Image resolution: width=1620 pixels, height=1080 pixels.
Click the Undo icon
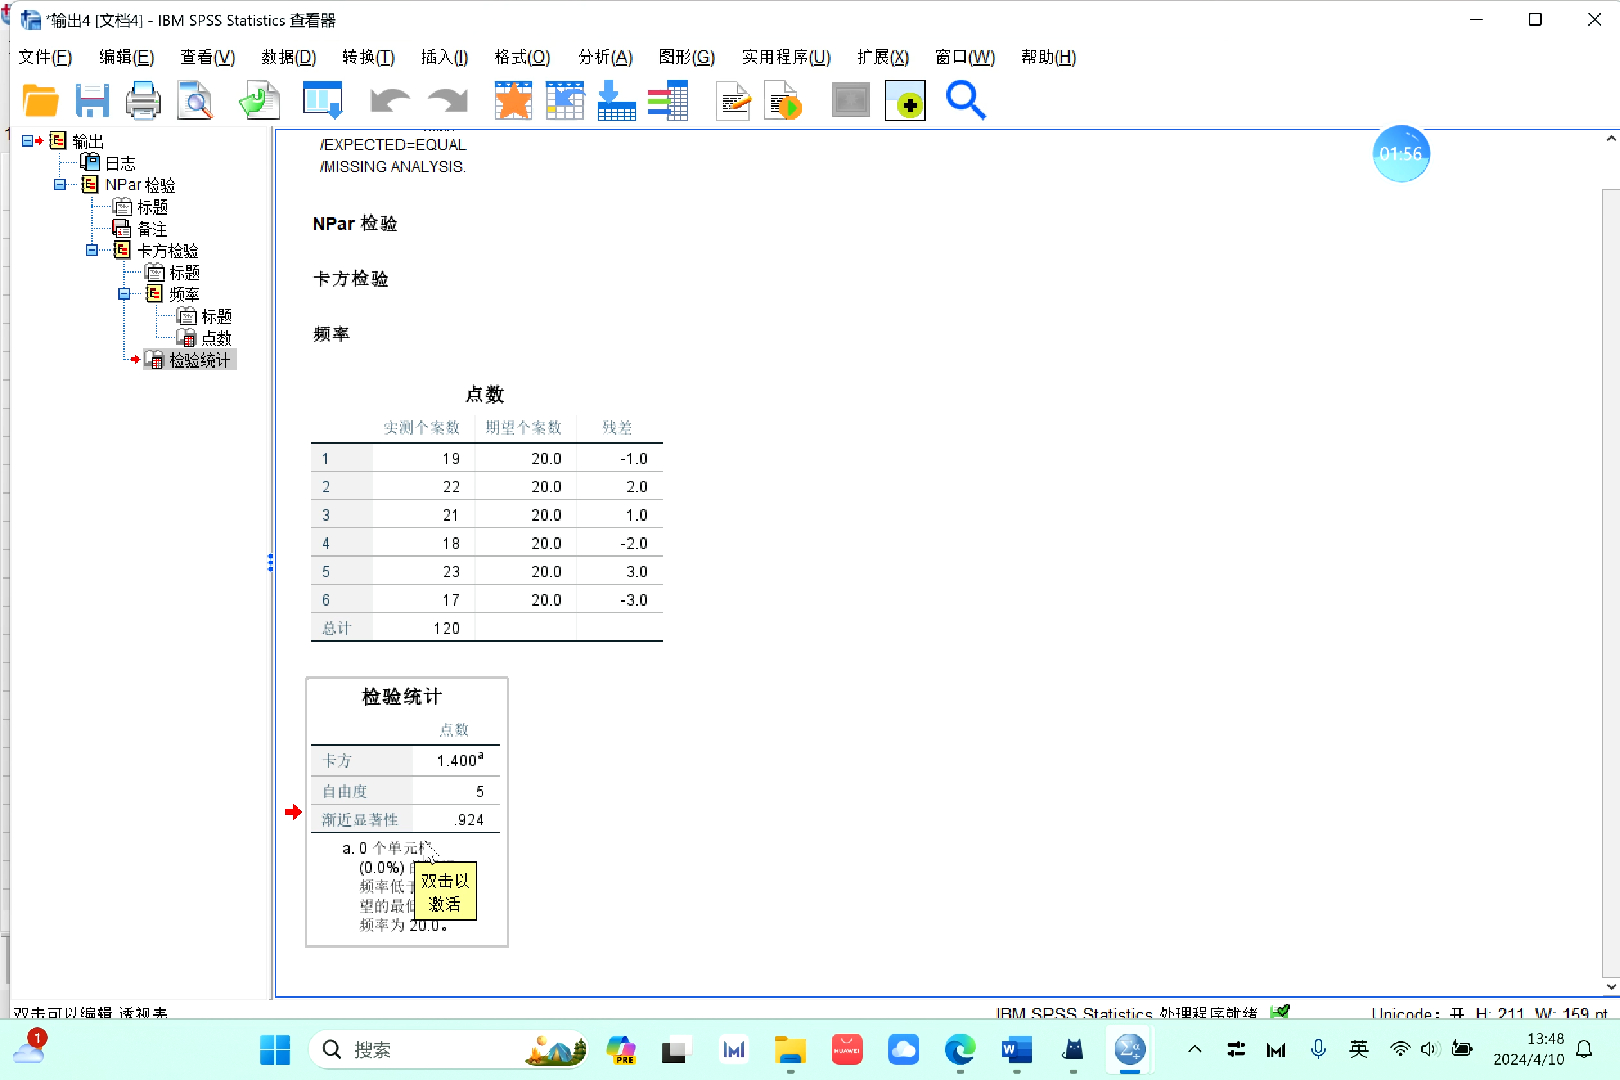(390, 100)
